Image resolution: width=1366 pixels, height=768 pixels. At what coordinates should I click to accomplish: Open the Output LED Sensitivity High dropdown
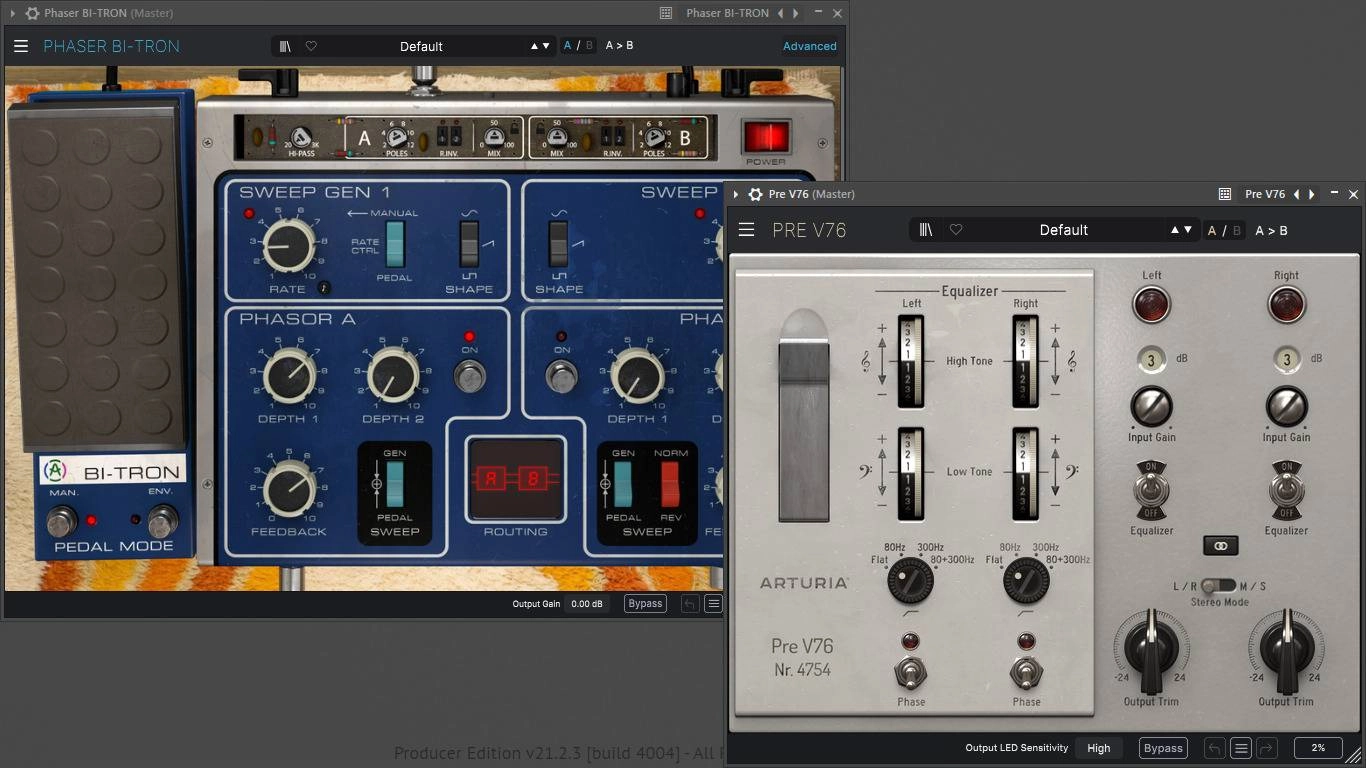pos(1099,748)
